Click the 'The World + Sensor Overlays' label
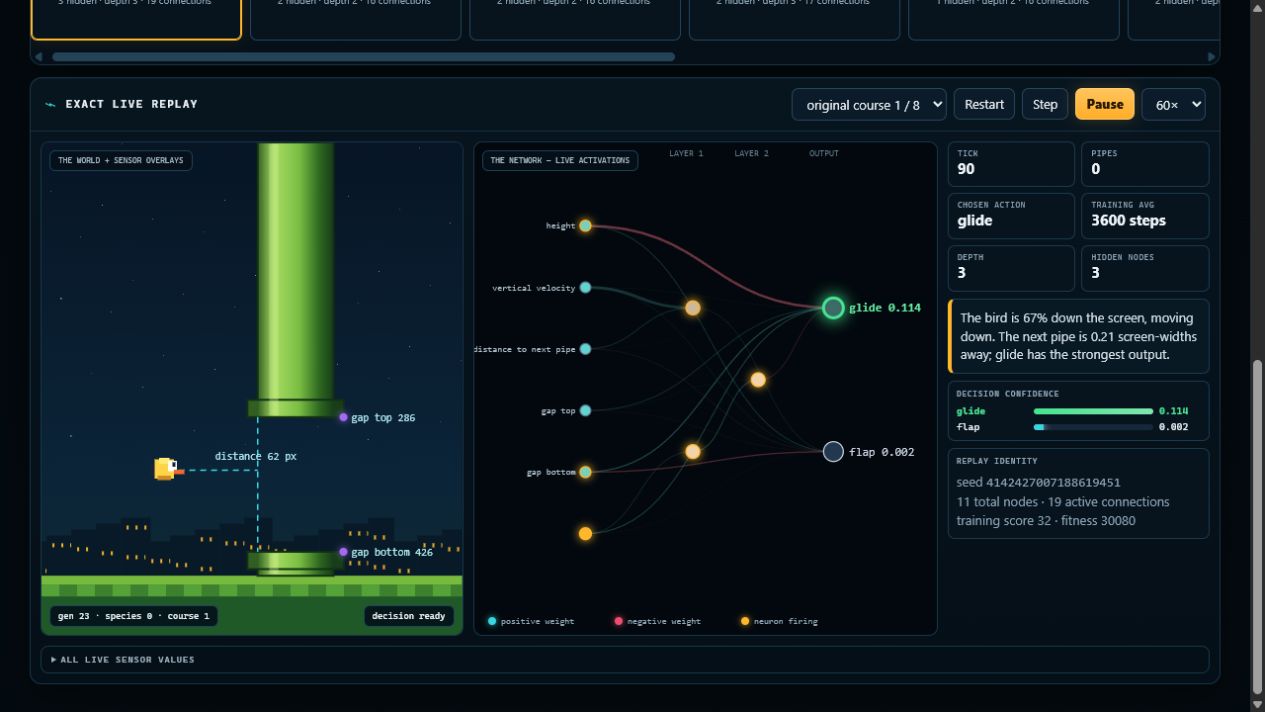1265x712 pixels. click(x=121, y=160)
